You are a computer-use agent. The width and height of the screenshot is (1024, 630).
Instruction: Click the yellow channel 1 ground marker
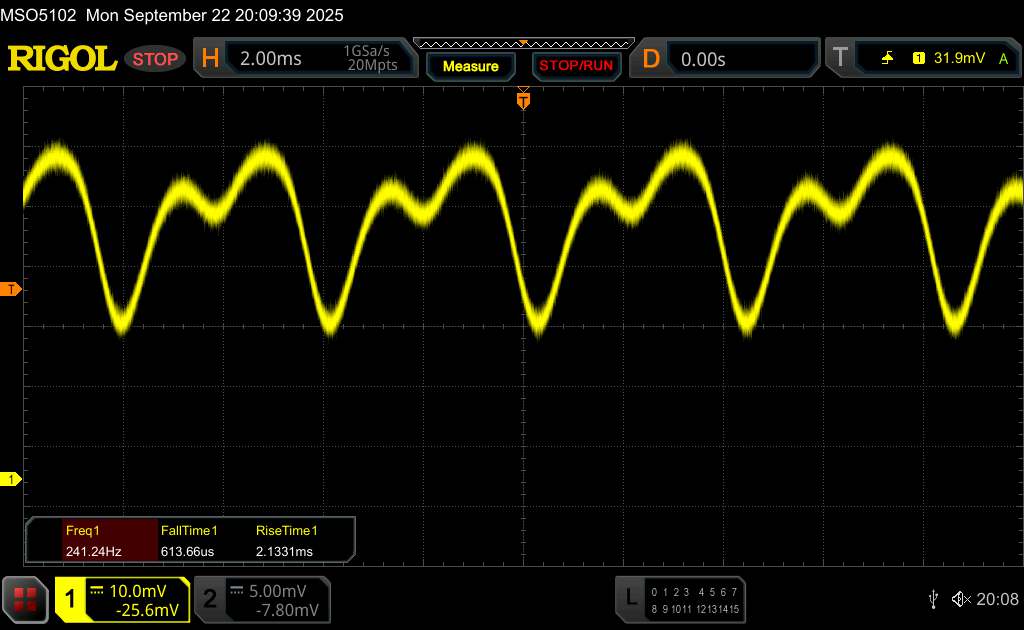tap(11, 480)
